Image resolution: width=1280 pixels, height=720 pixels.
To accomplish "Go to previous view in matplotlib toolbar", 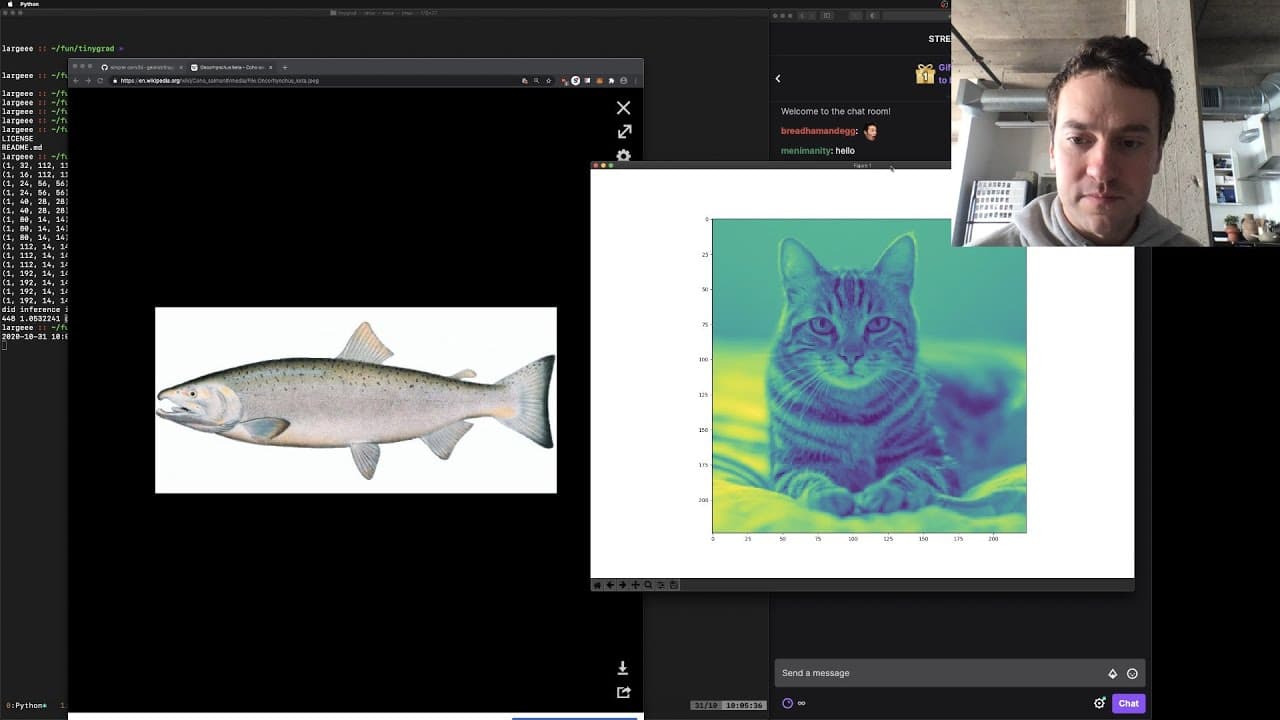I will coord(610,585).
